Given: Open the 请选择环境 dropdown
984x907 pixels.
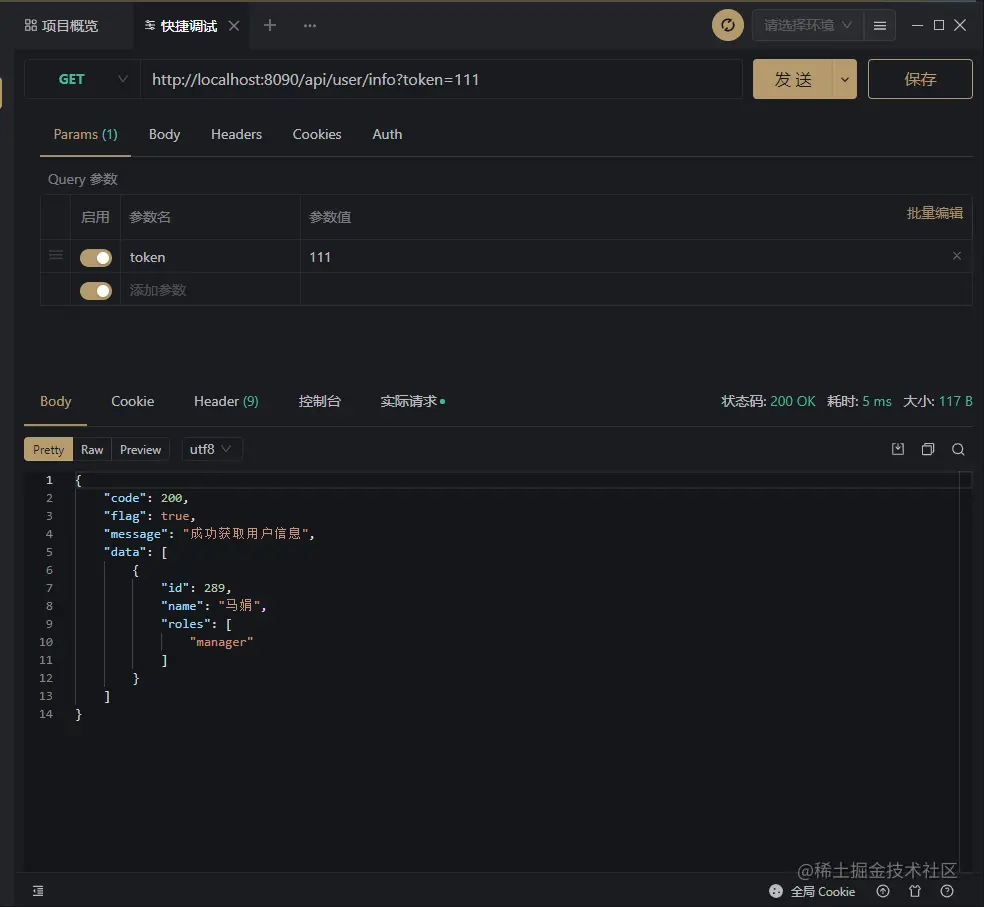Looking at the screenshot, I should pos(808,25).
